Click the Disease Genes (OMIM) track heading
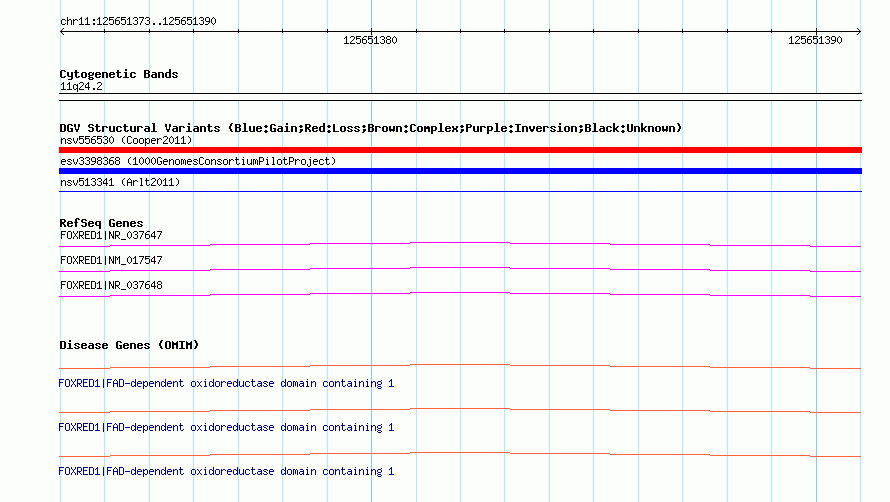Image resolution: width=890 pixels, height=502 pixels. 129,345
